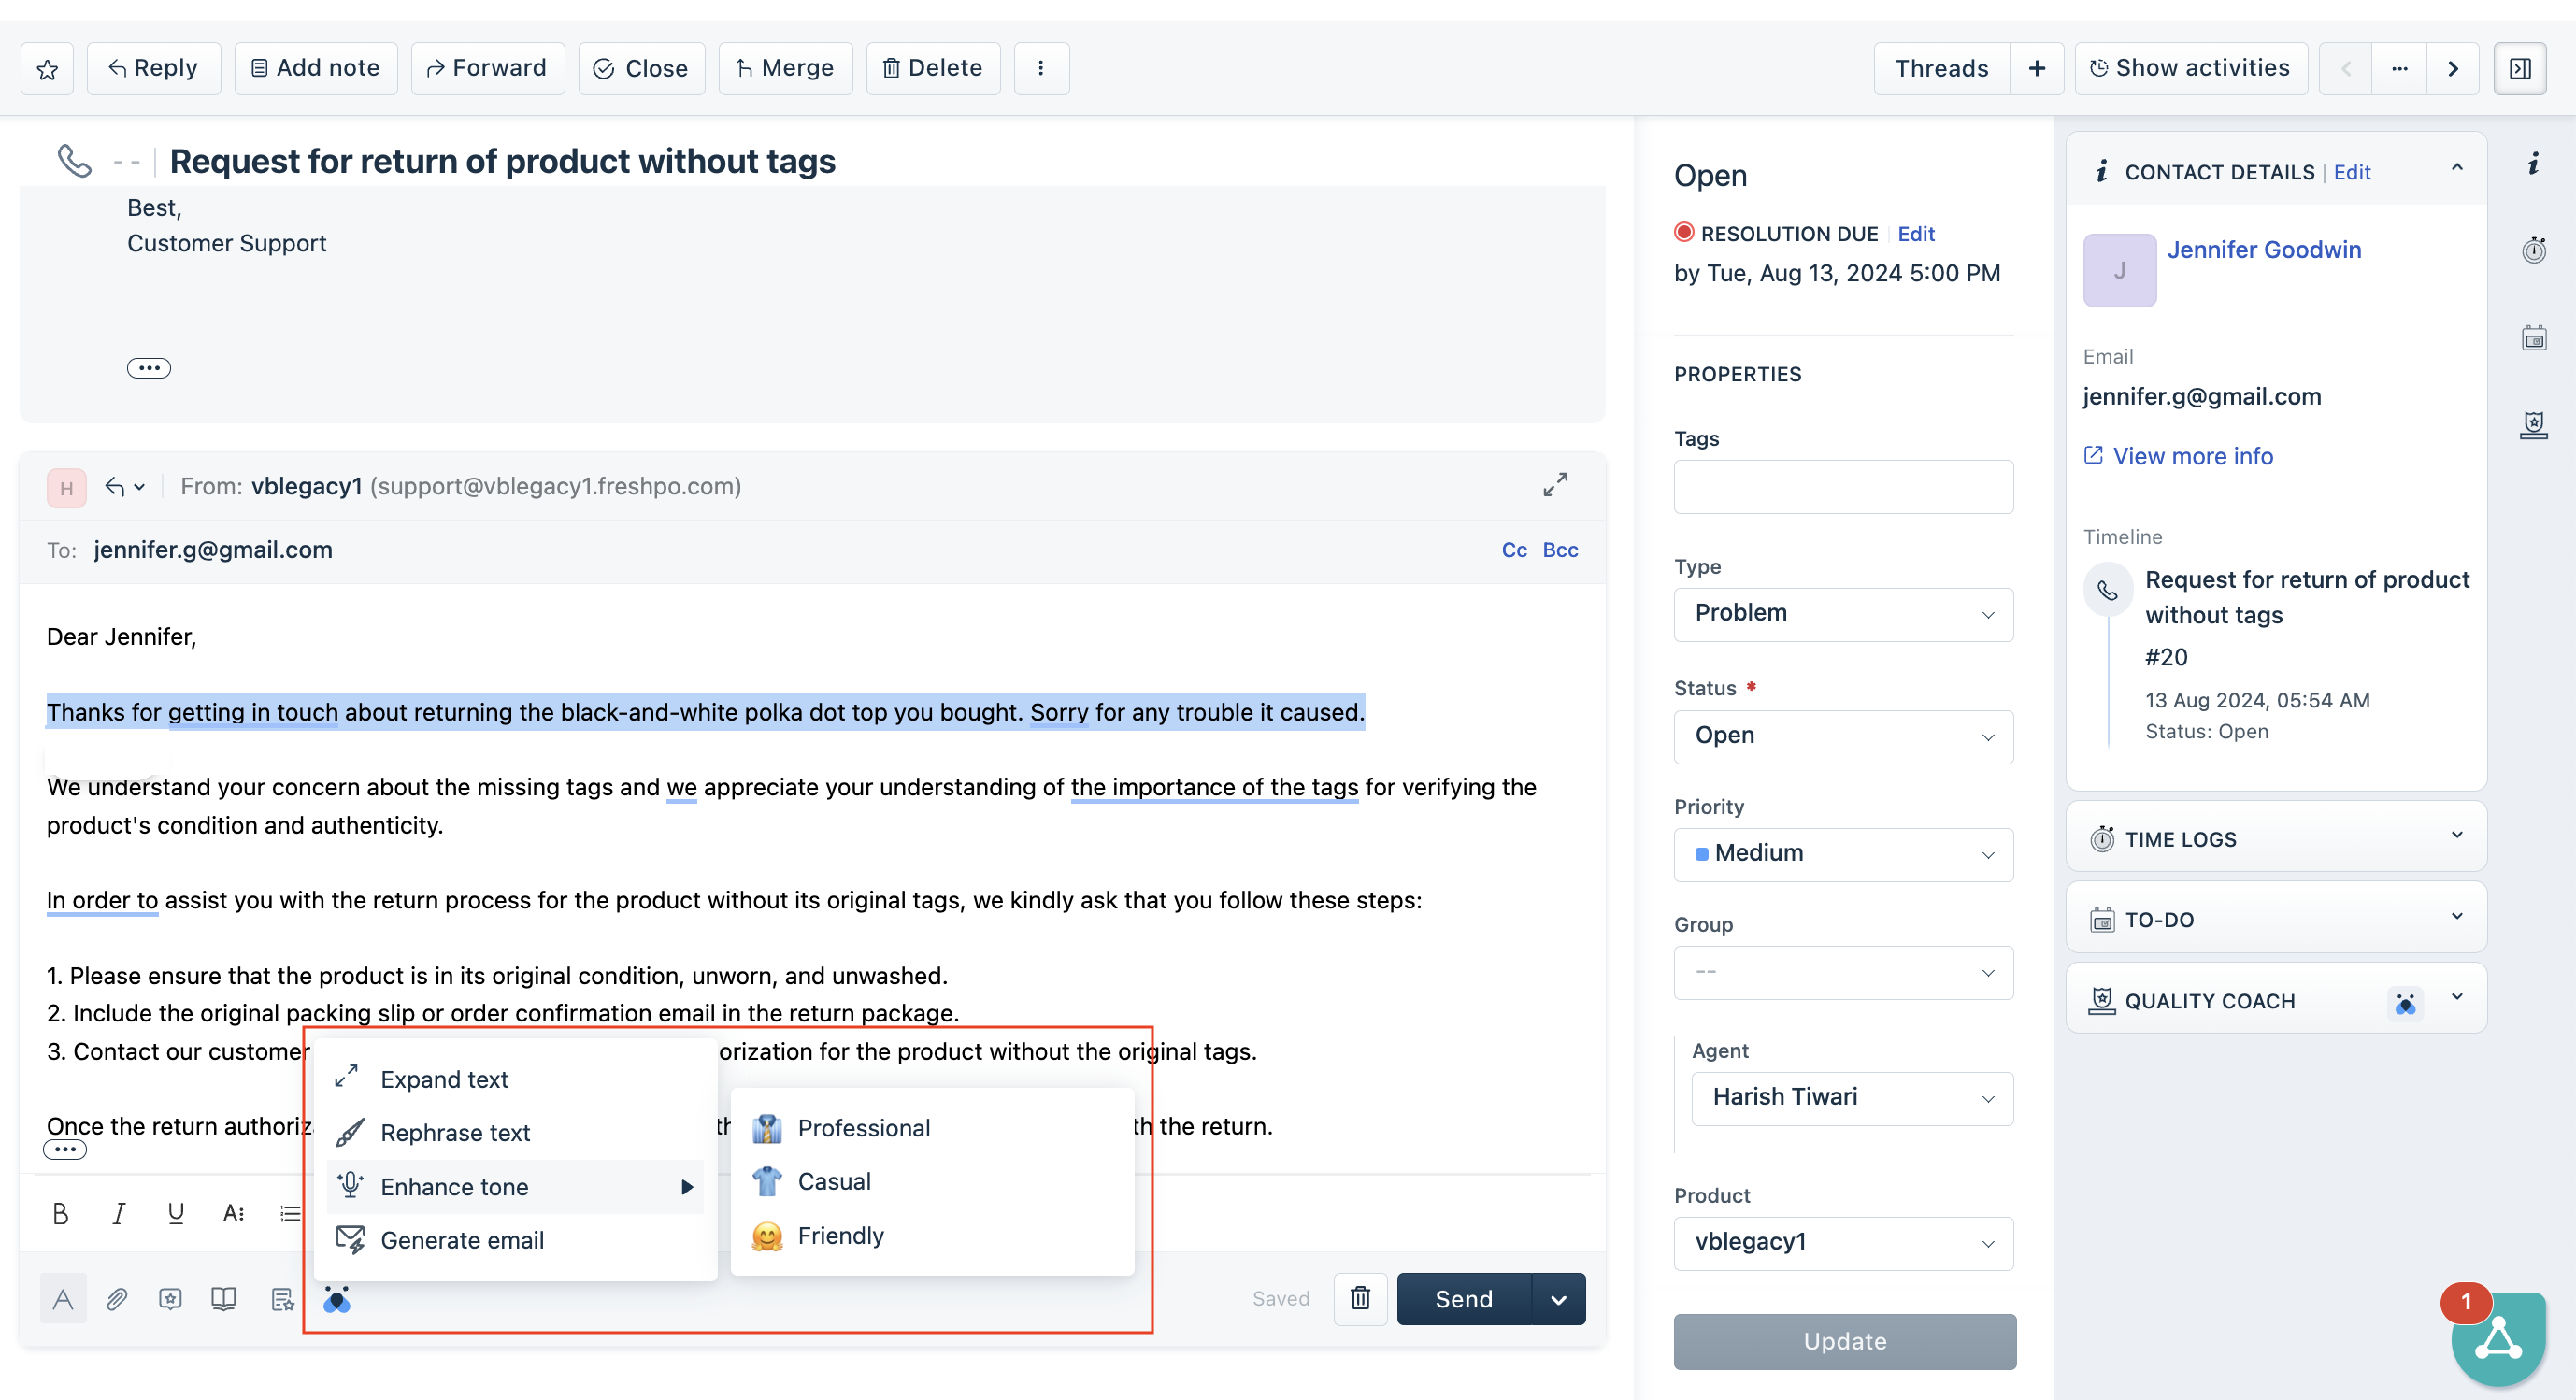This screenshot has width=2576, height=1400.
Task: Star this ticket with the star icon
Action: click(x=47, y=69)
